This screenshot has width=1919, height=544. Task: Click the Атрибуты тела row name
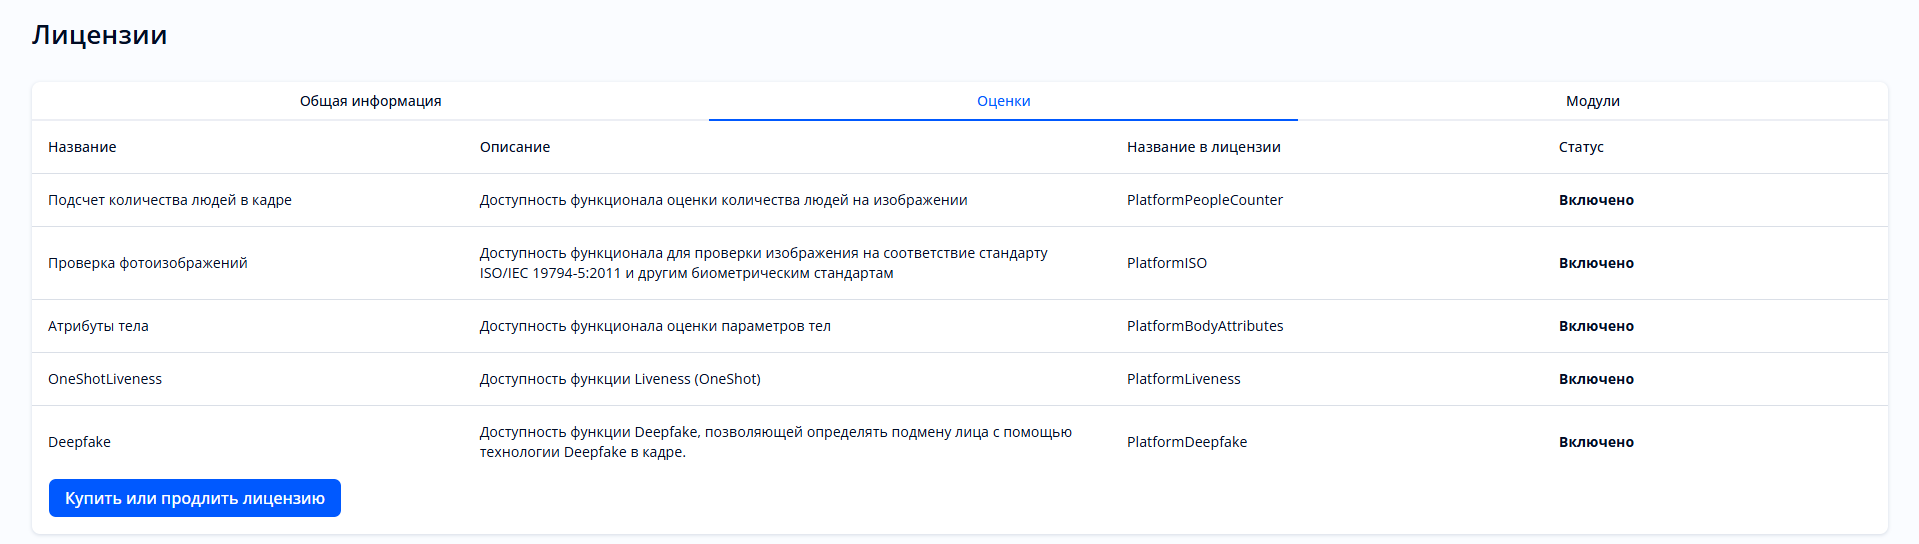(98, 326)
